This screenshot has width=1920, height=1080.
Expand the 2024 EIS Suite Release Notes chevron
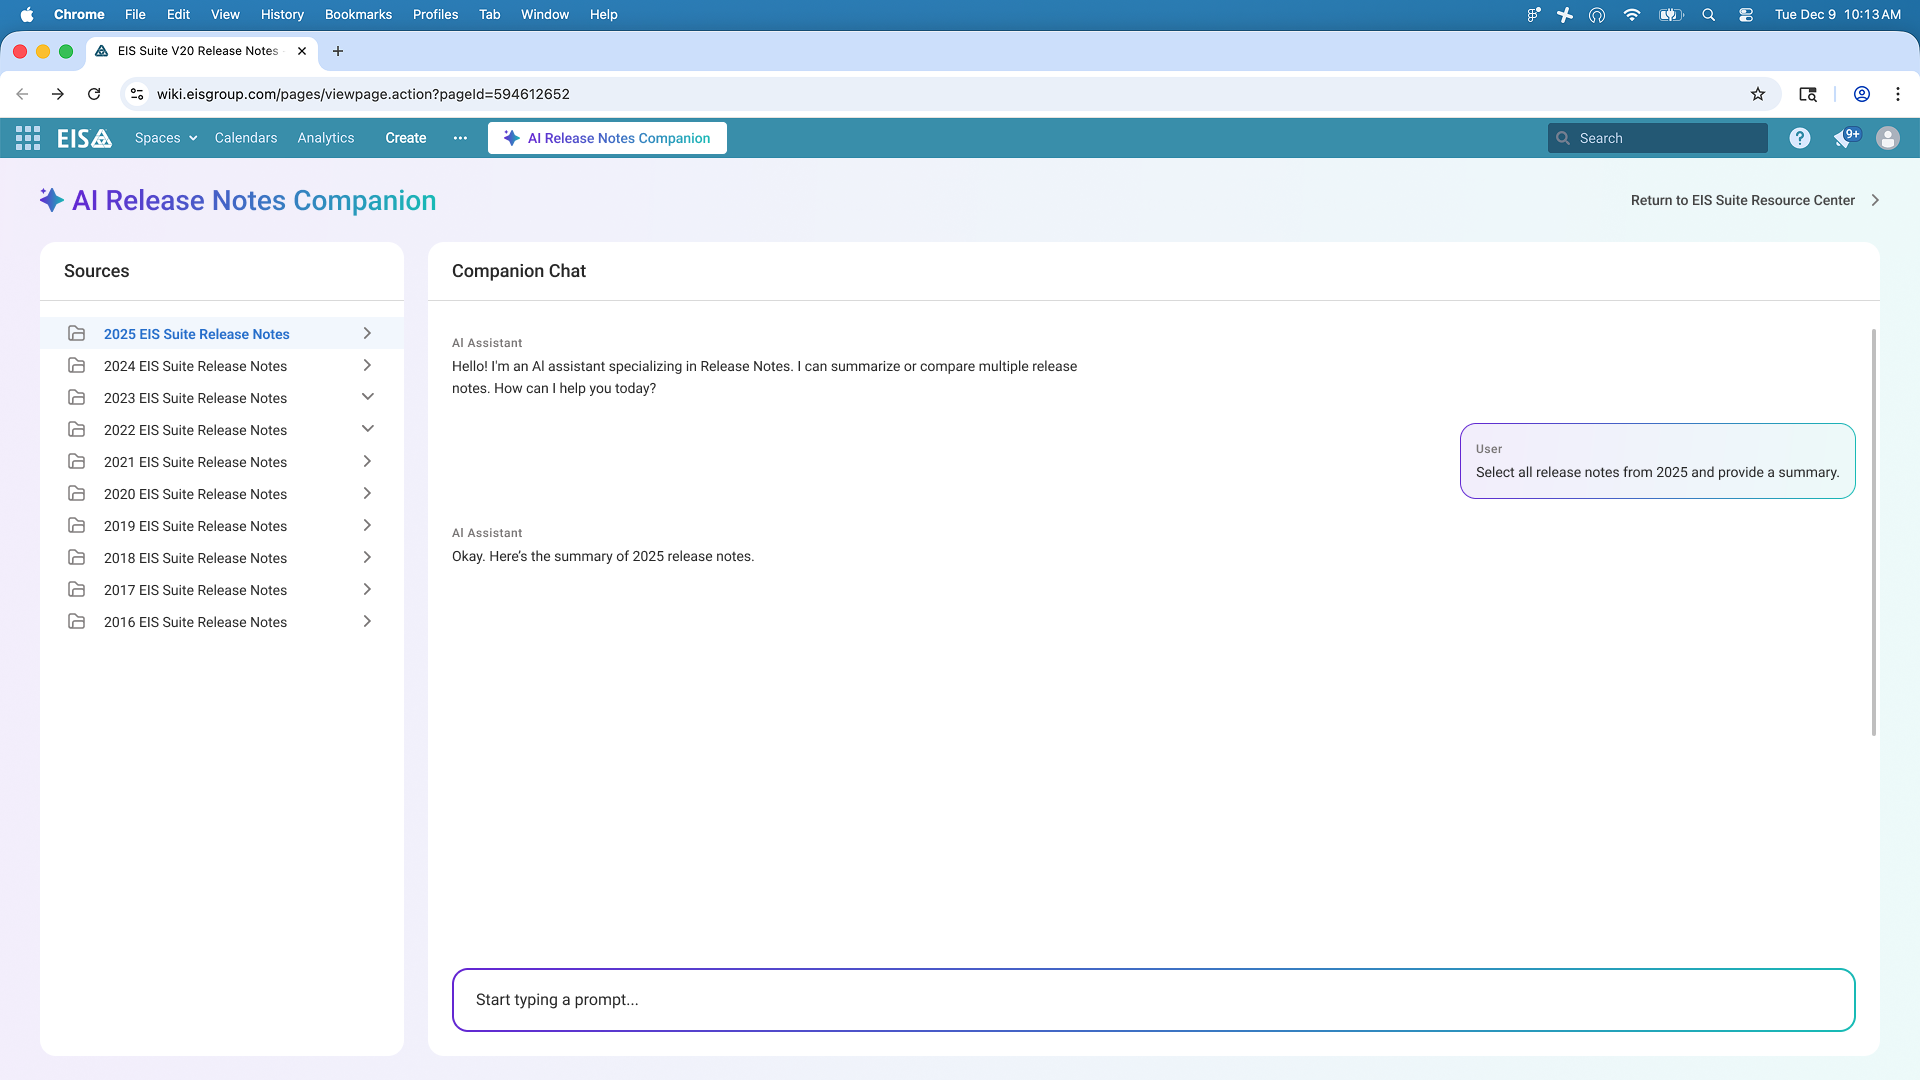point(367,365)
